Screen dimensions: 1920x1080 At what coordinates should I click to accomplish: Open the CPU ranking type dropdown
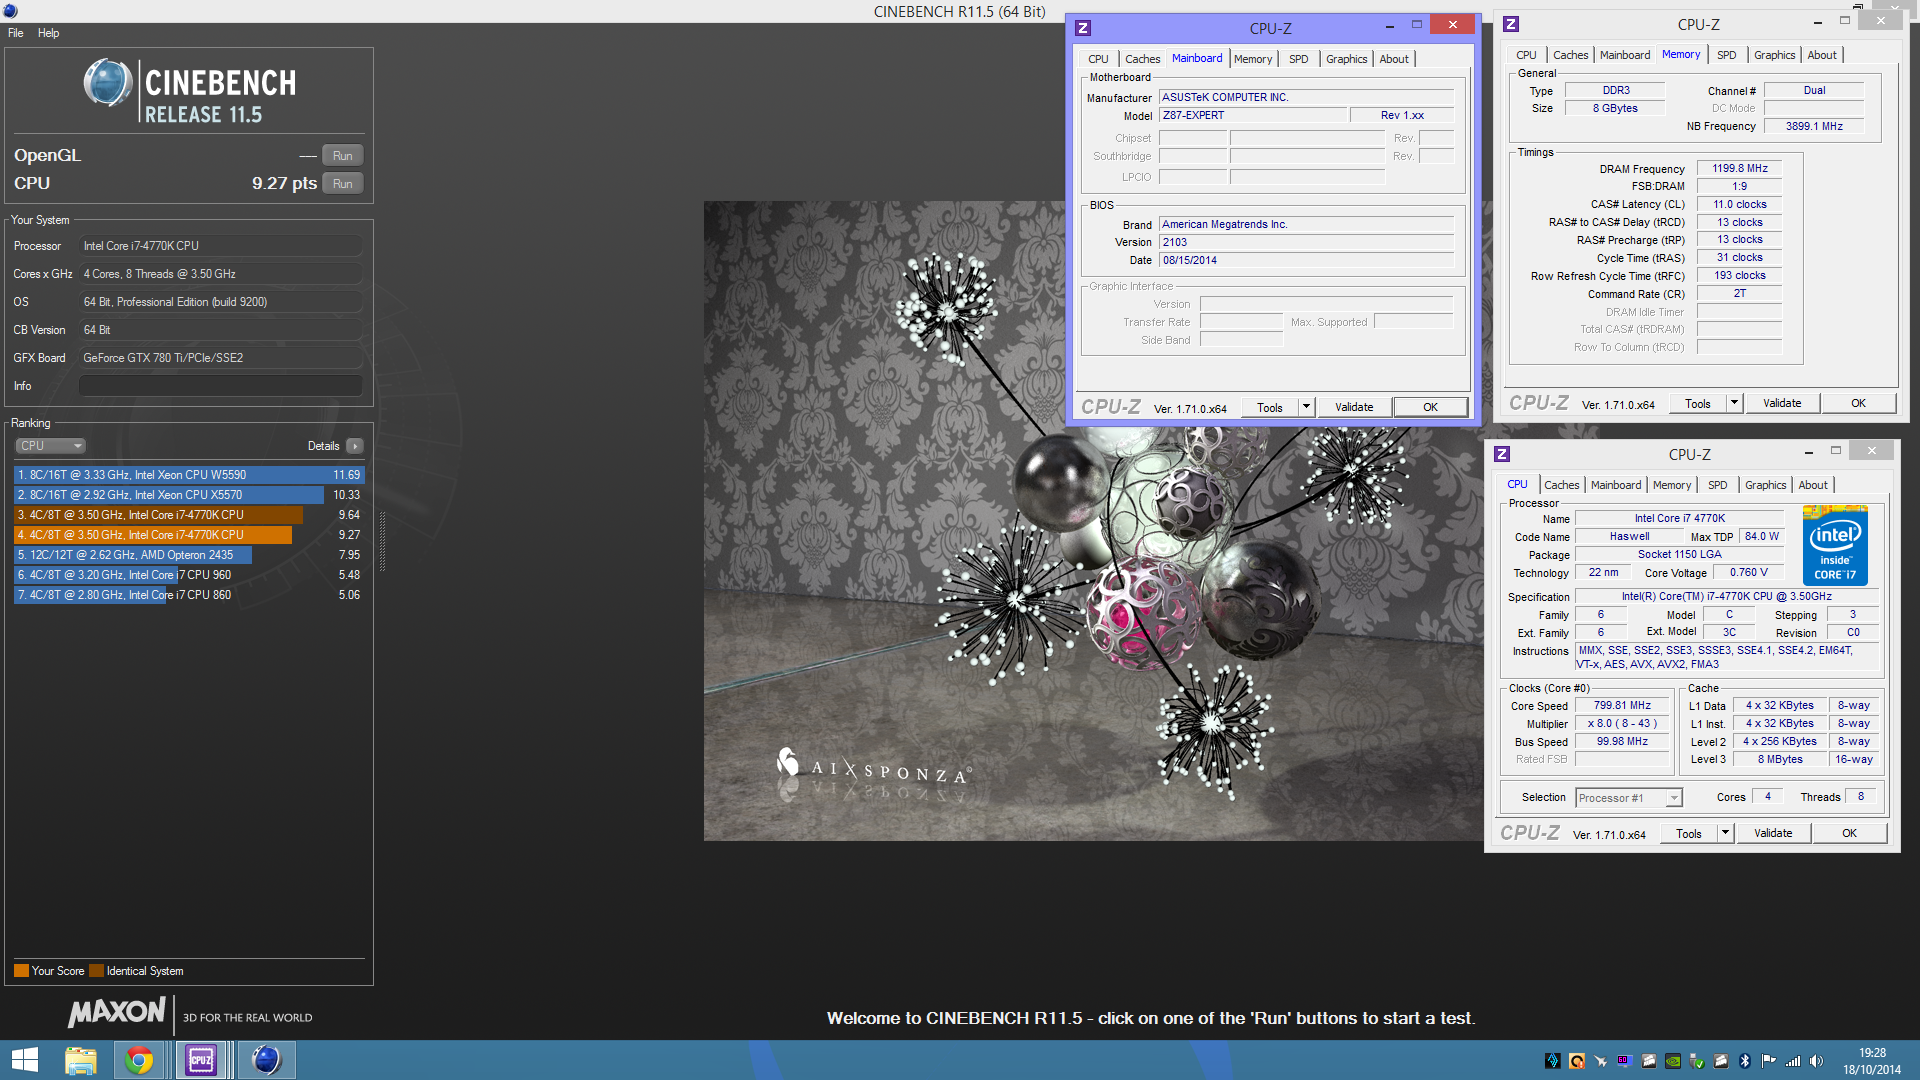click(x=50, y=446)
